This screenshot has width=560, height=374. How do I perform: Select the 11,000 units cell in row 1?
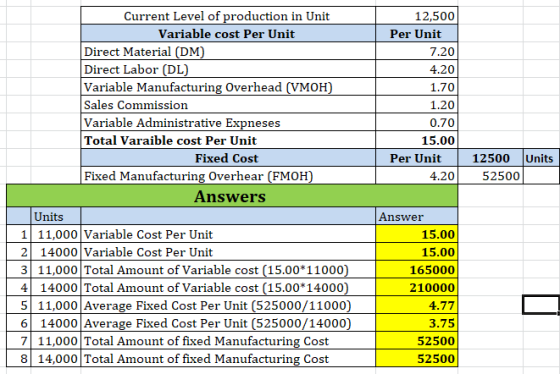pyautogui.click(x=56, y=234)
